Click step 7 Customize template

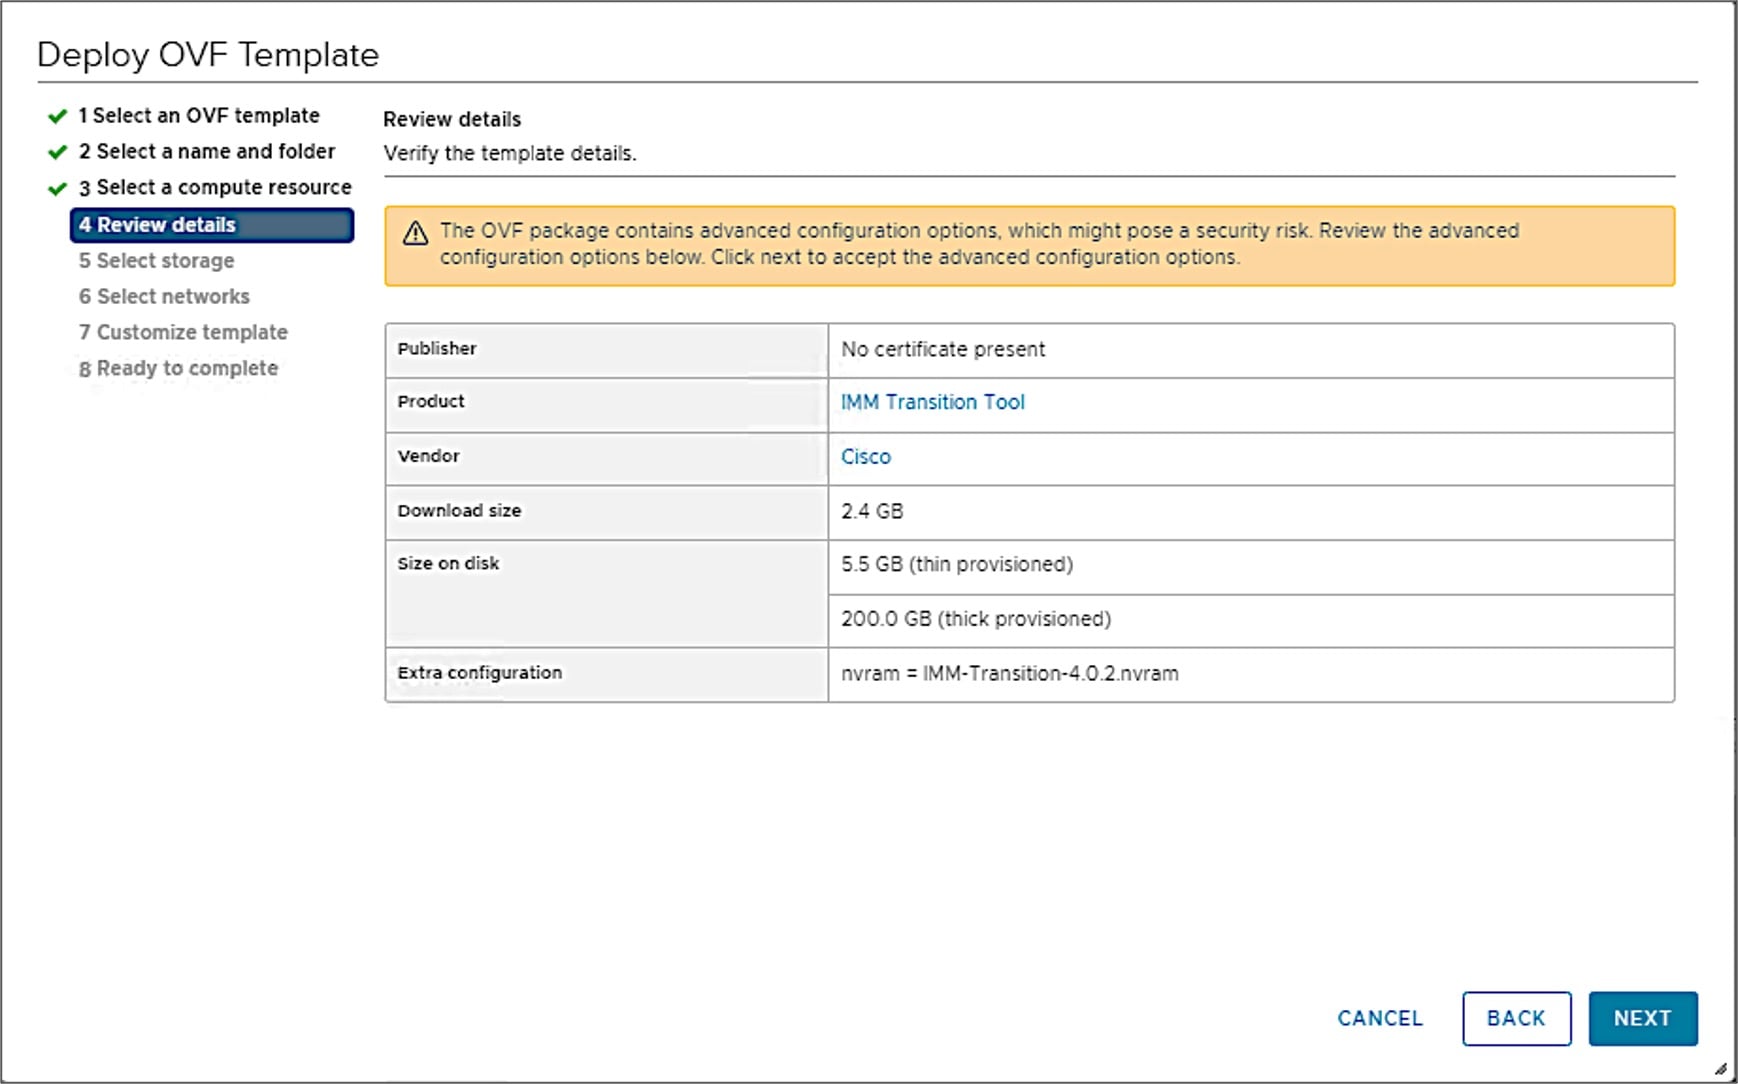coord(183,333)
